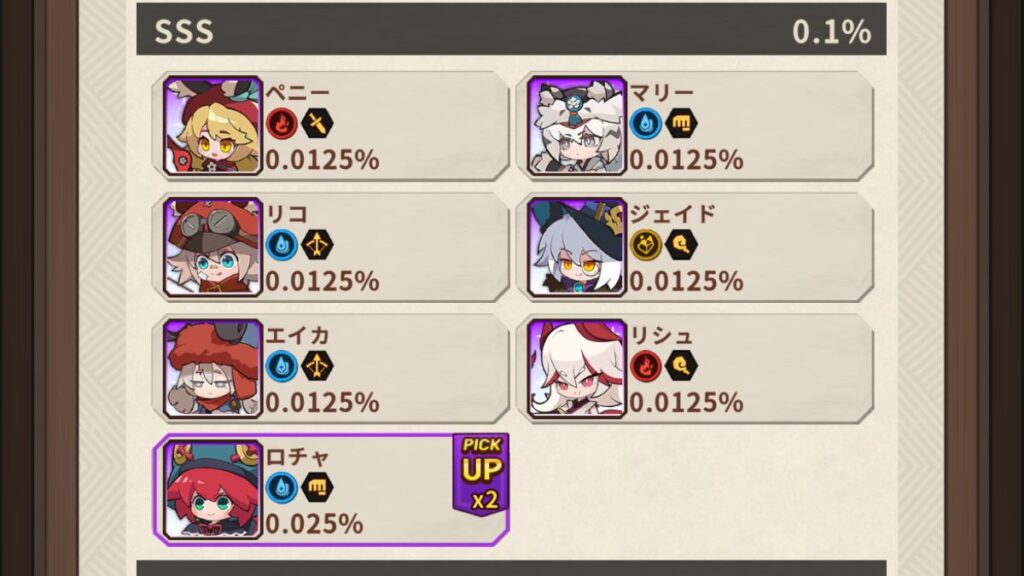Open マリー character portrait
Image resolution: width=1024 pixels, height=576 pixels.
(x=577, y=126)
